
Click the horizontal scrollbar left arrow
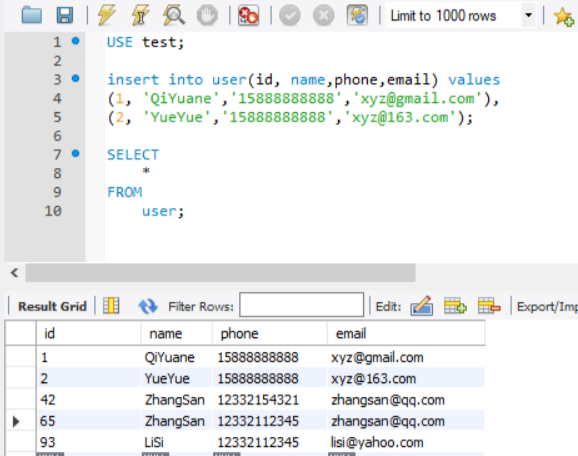click(x=14, y=273)
